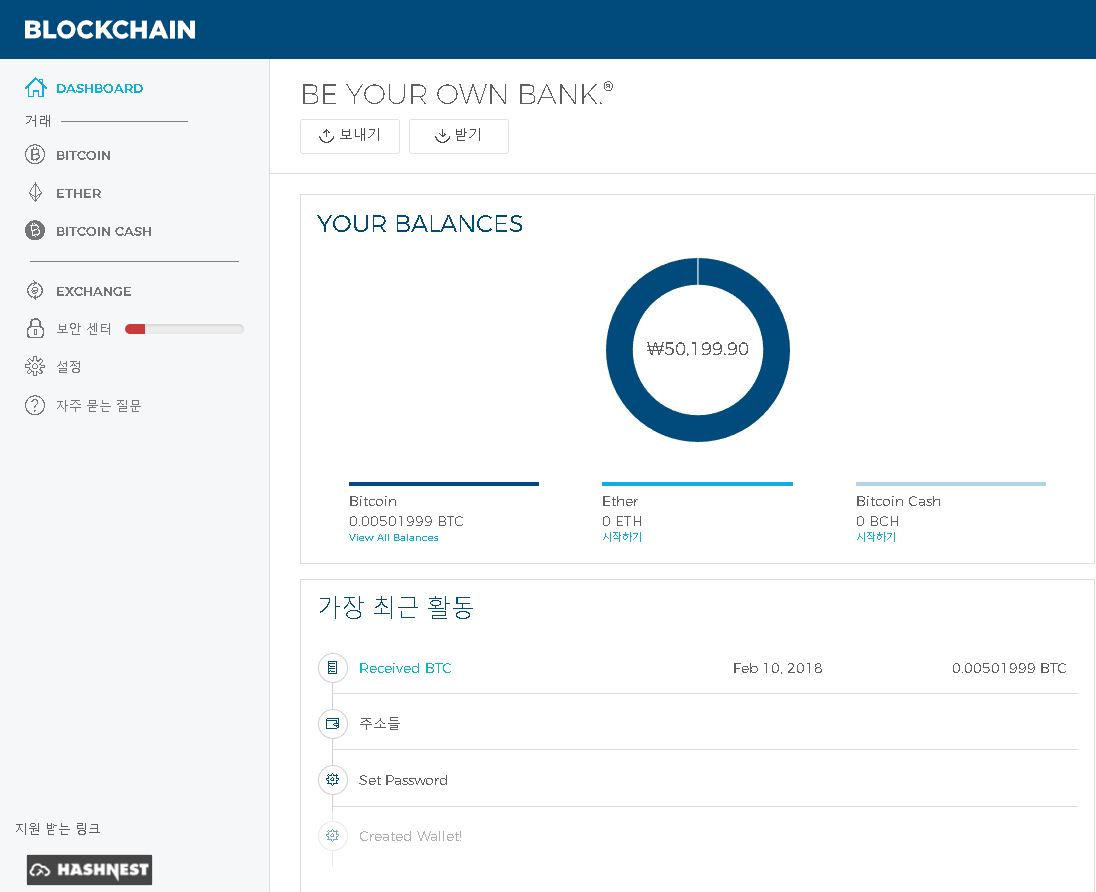This screenshot has height=892, width=1096.
Task: Click 시작하기 under Bitcoin Cash balance
Action: (x=876, y=538)
